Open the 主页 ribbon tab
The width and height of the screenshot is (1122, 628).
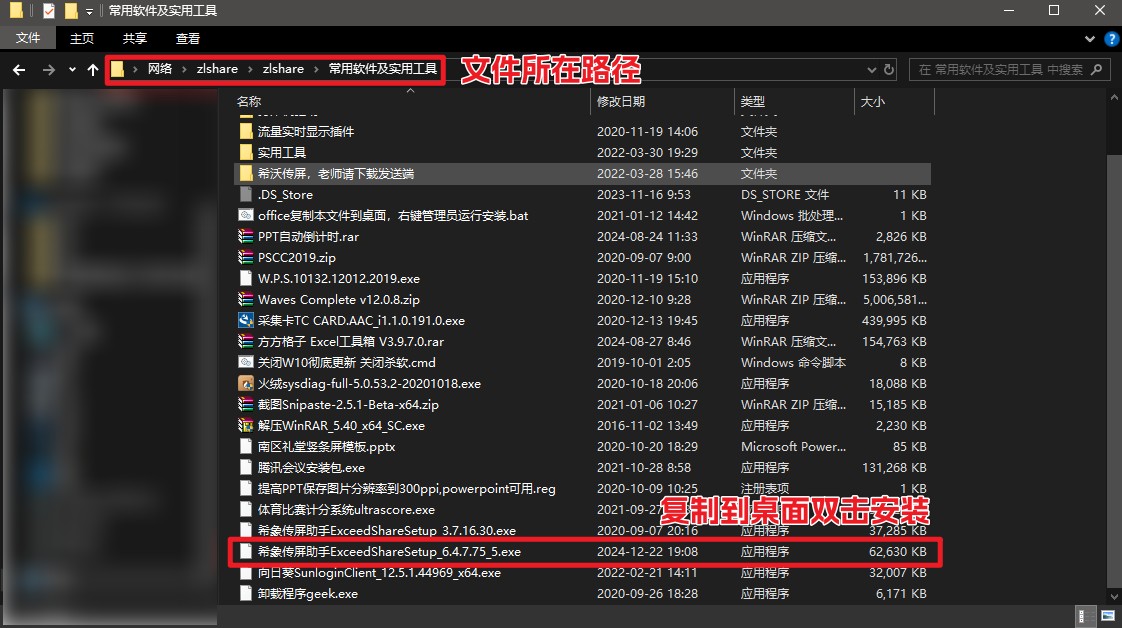(x=82, y=39)
